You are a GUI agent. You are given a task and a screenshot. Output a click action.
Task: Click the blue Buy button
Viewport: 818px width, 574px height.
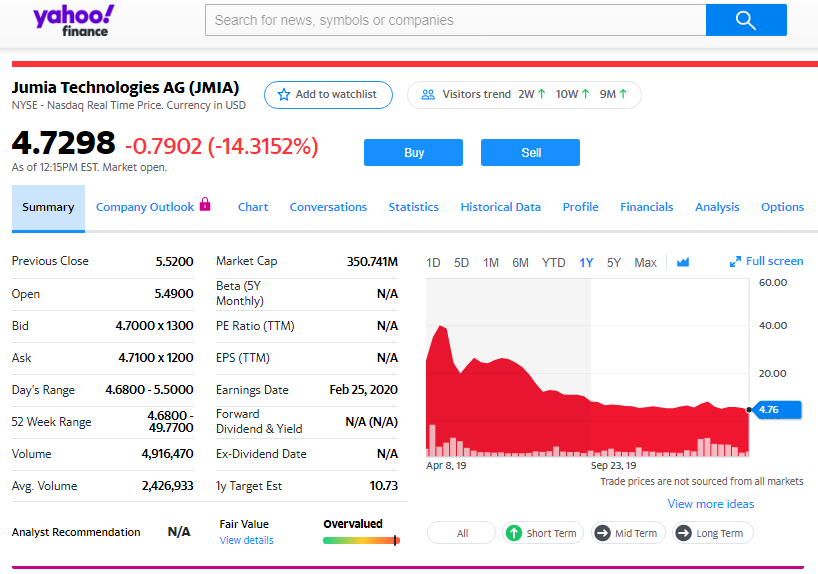413,152
